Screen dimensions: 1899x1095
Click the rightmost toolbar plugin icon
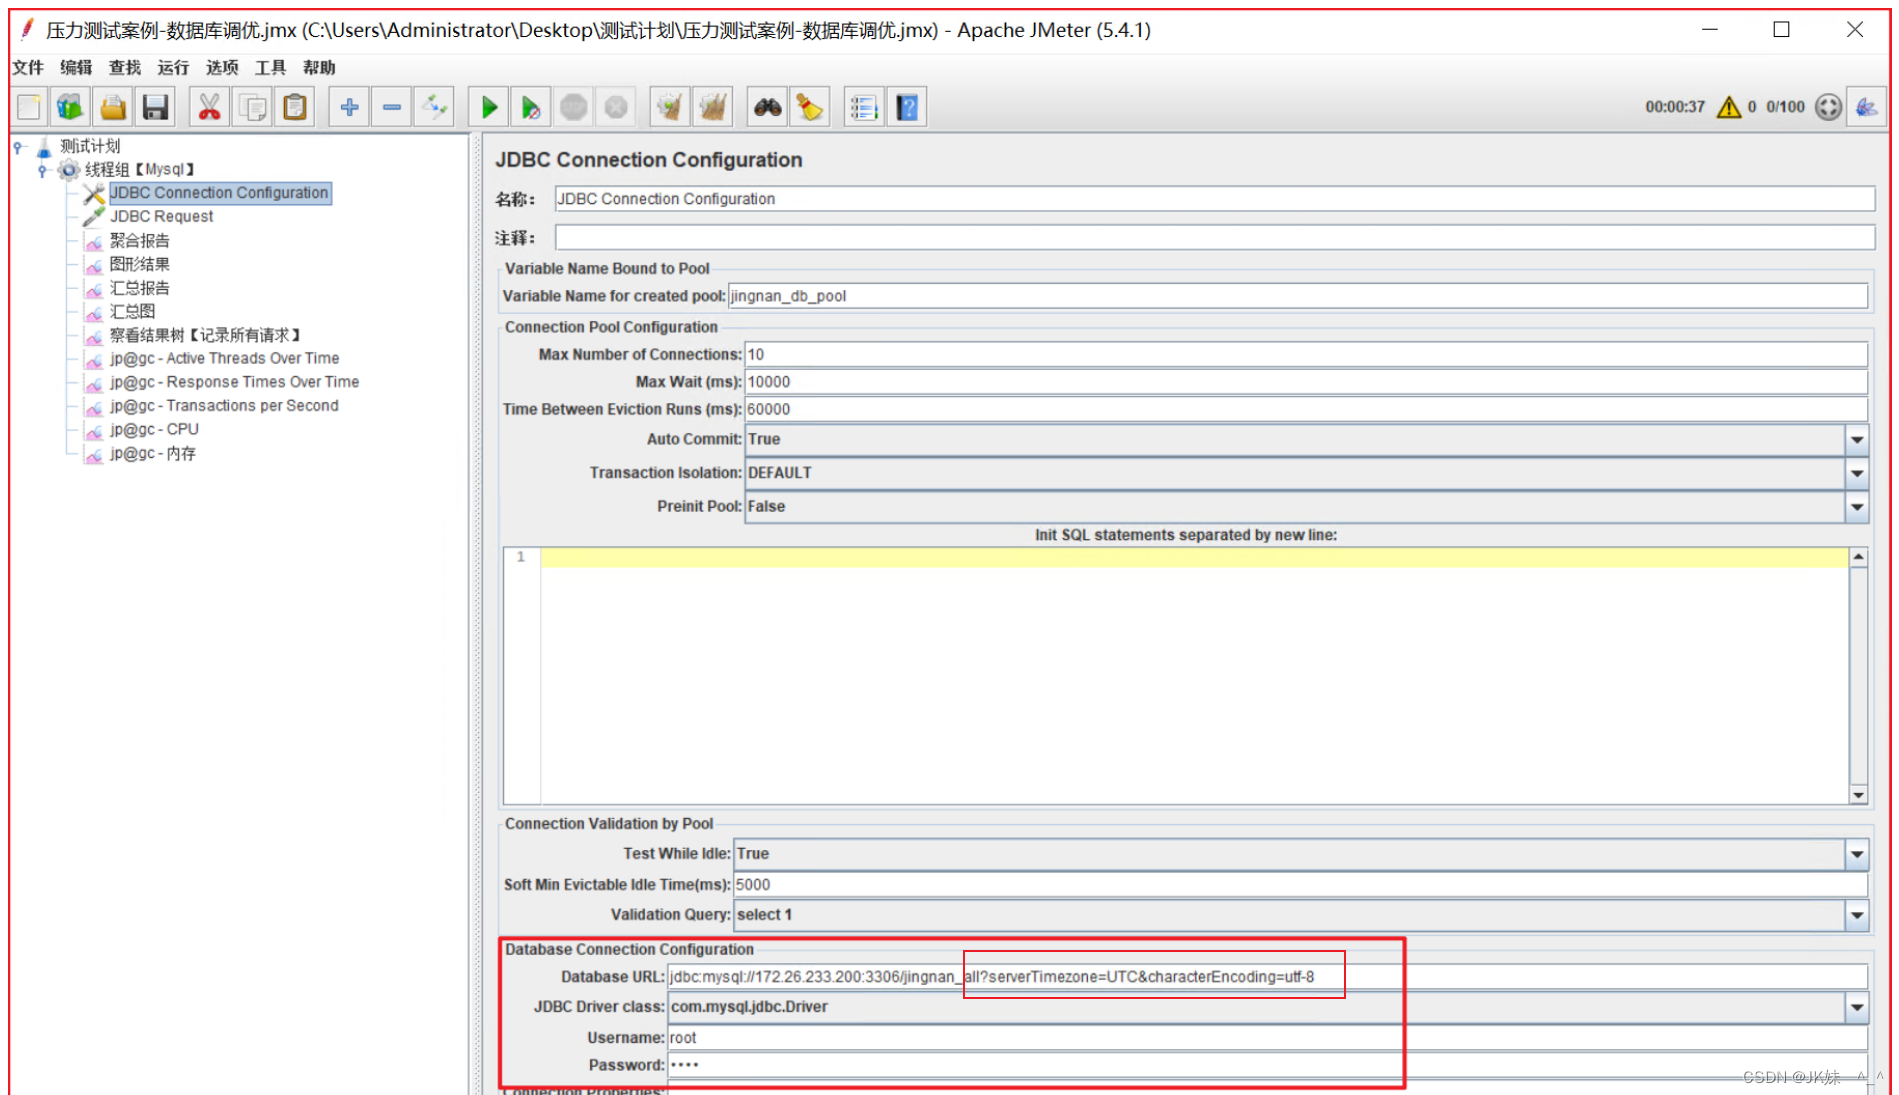tap(1867, 107)
